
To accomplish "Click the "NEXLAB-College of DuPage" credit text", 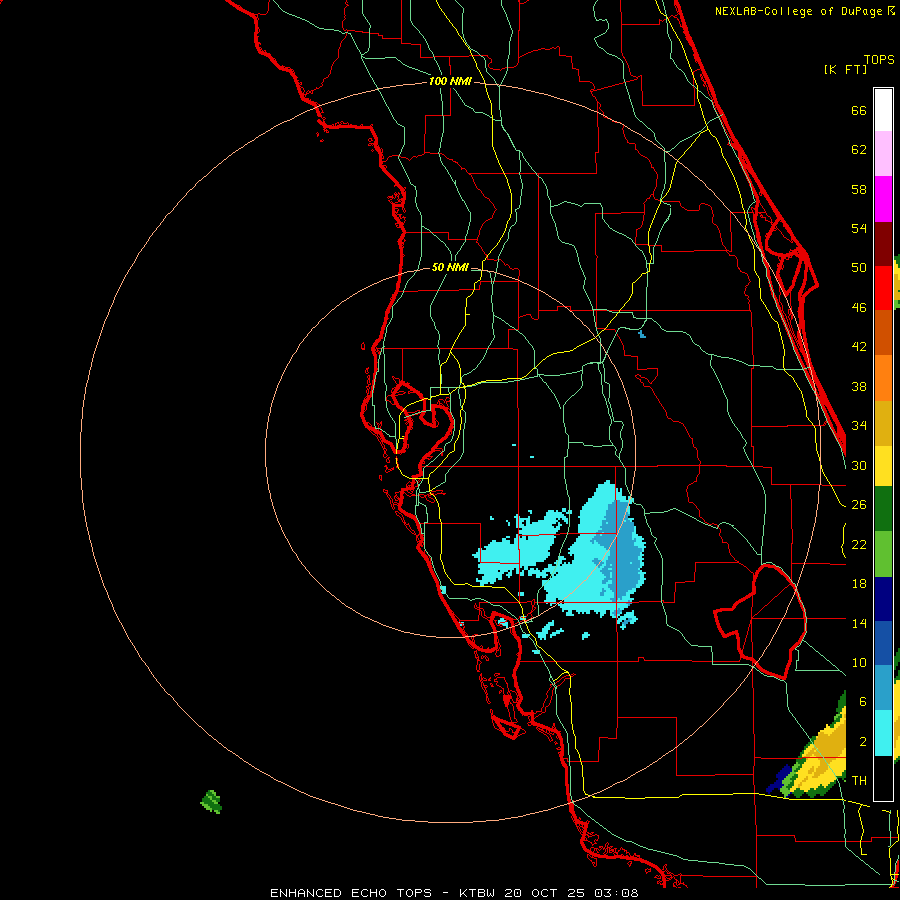I will pyautogui.click(x=799, y=11).
